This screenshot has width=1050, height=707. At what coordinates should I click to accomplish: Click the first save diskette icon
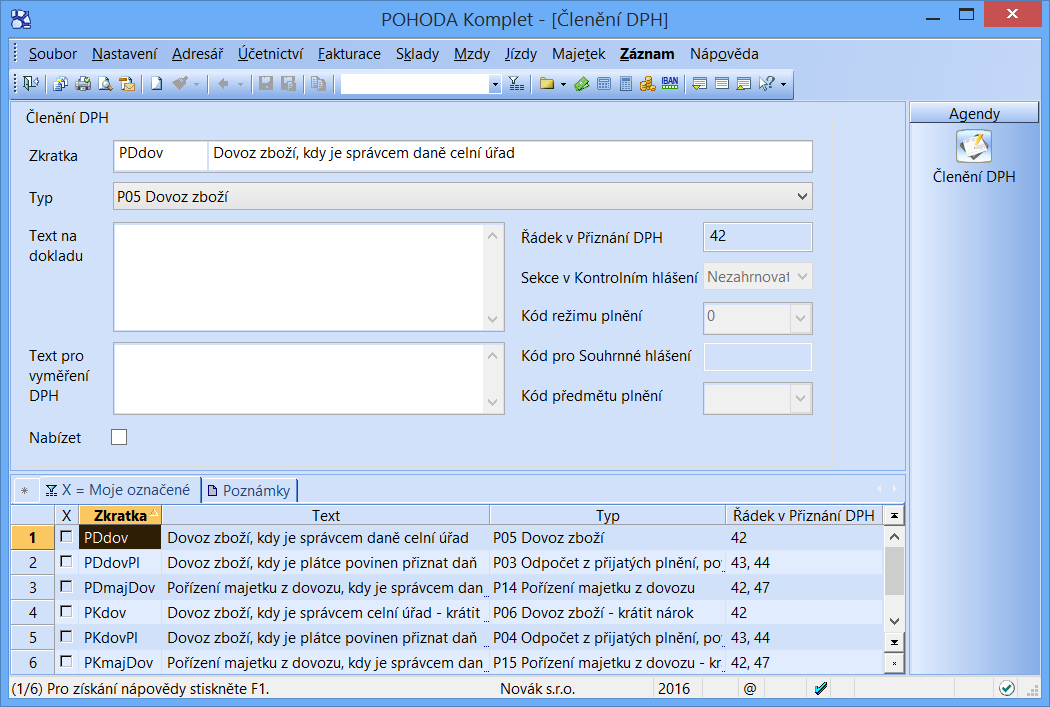click(266, 84)
